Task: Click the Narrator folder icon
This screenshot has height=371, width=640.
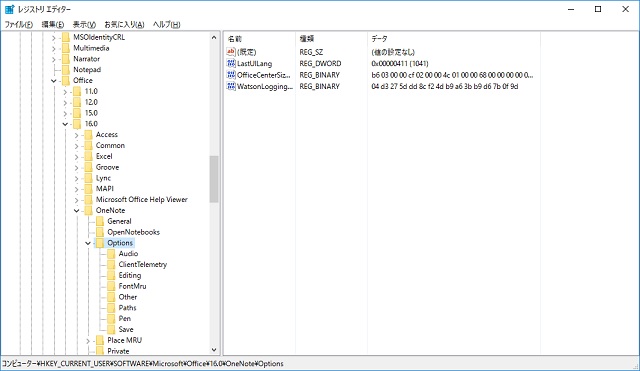Action: (66, 59)
